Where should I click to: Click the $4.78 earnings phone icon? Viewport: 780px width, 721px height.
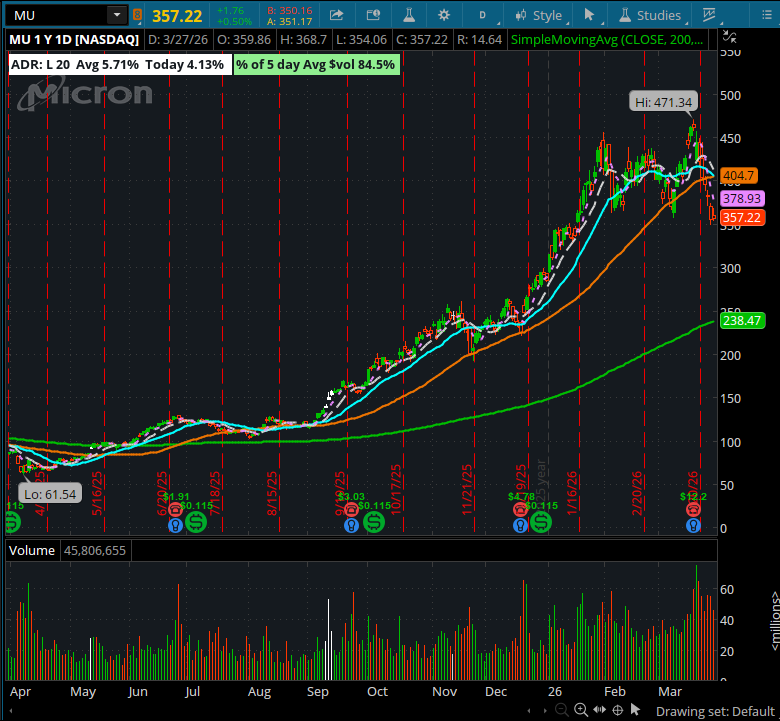coord(520,510)
